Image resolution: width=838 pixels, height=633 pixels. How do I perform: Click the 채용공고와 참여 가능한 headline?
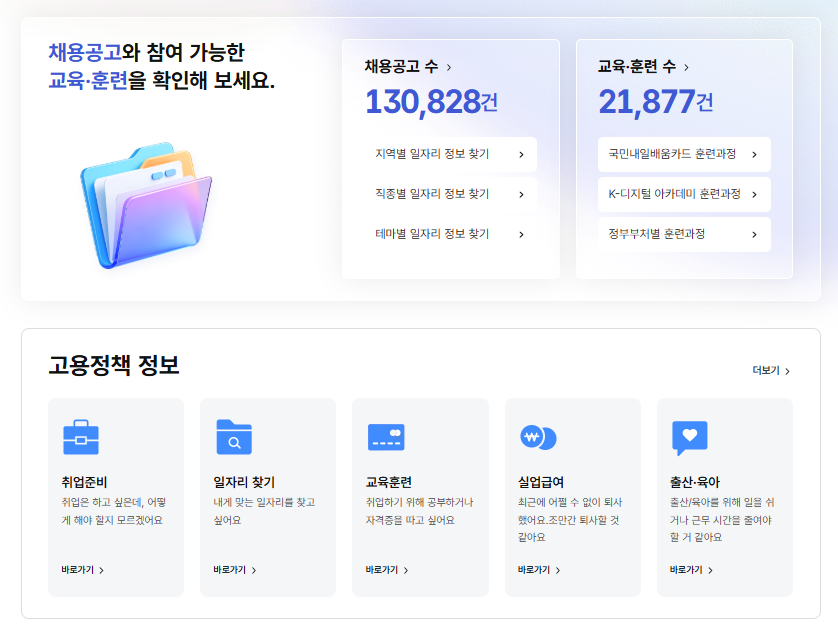click(x=161, y=66)
